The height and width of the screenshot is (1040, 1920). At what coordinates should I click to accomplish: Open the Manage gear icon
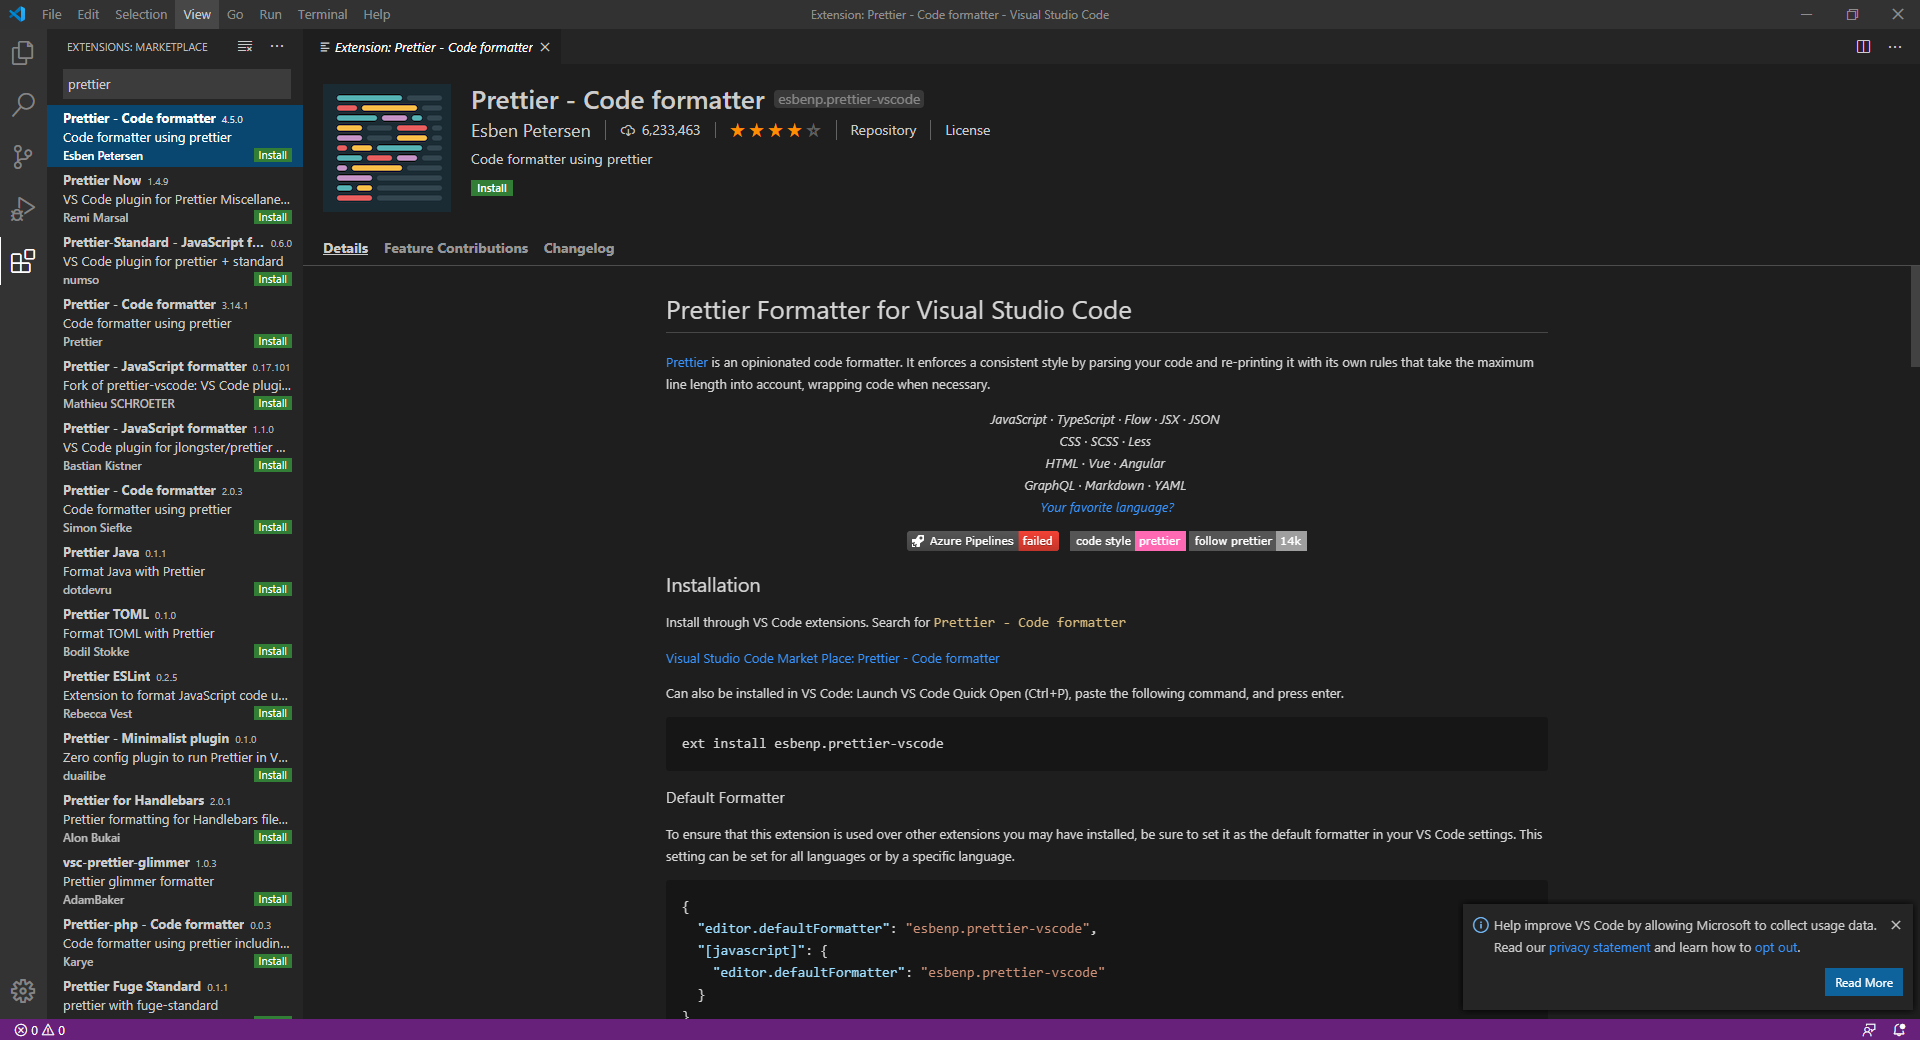coord(22,990)
